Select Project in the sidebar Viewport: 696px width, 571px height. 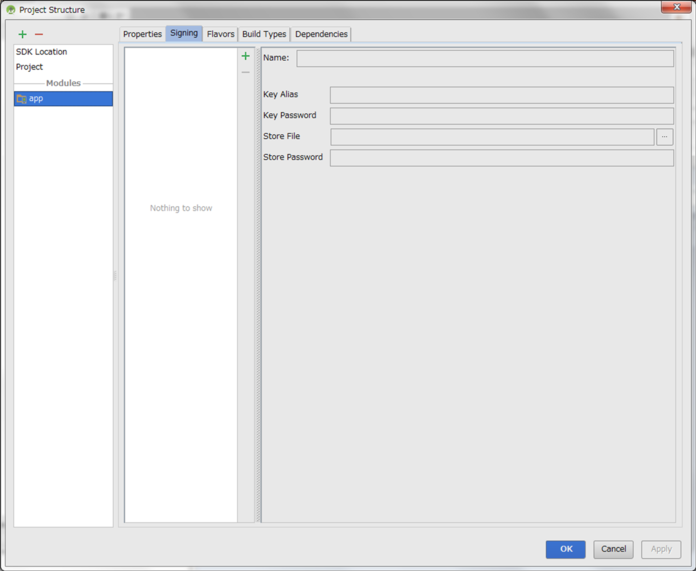click(30, 67)
